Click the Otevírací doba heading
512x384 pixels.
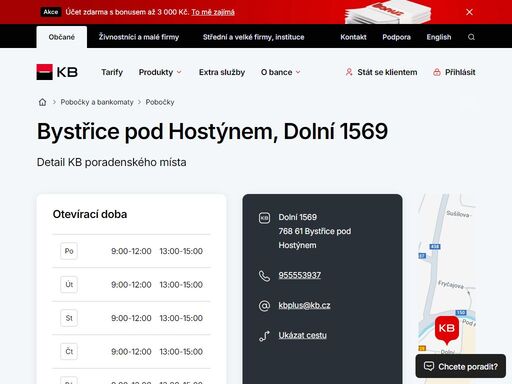pyautogui.click(x=90, y=214)
